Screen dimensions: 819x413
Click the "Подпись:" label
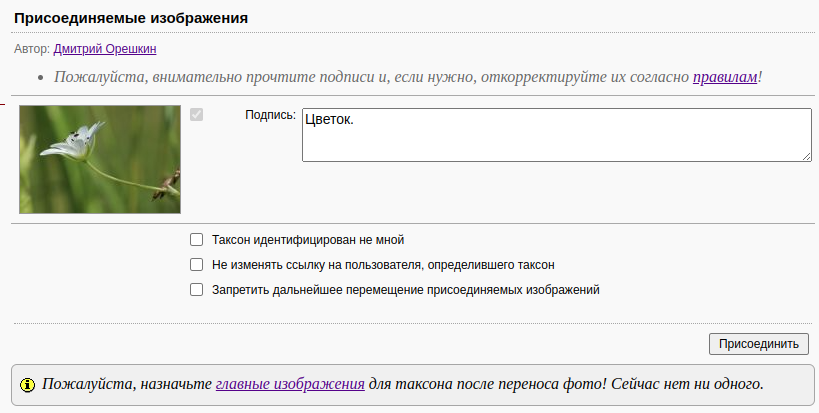pos(270,115)
